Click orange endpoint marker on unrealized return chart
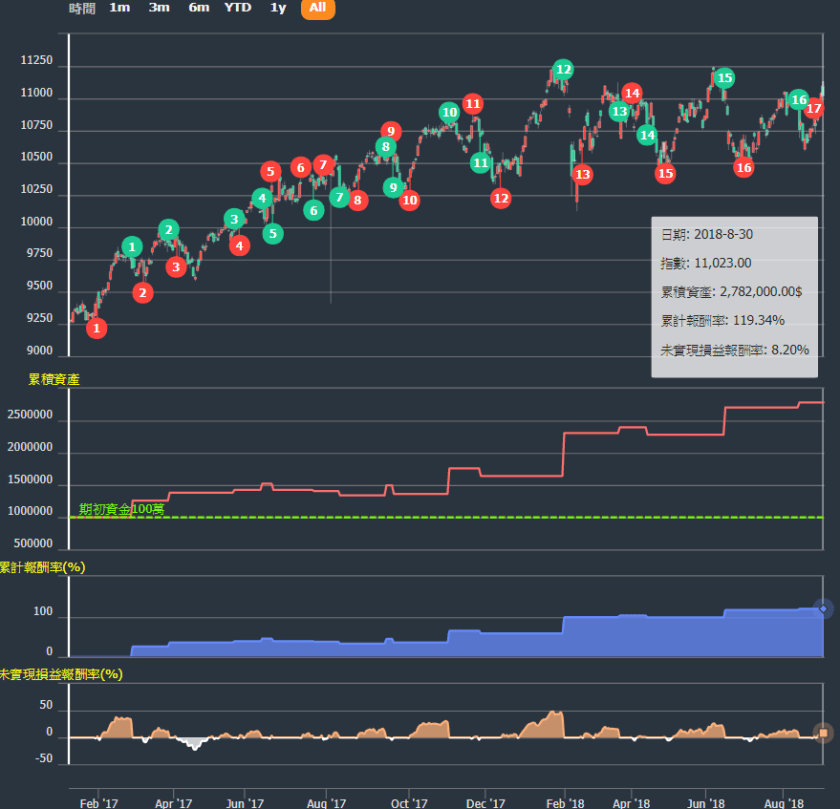 click(x=823, y=734)
